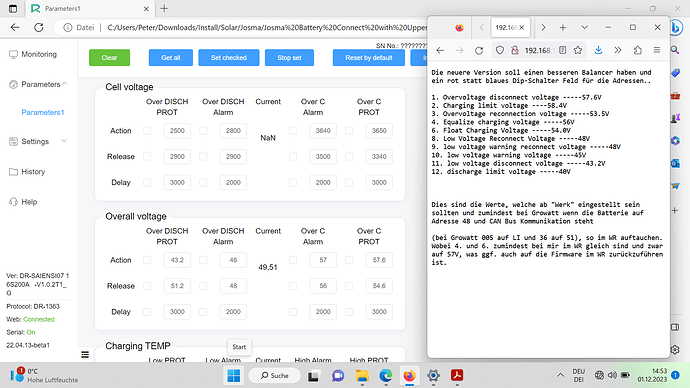
Task: Open Windows Settings gear on taskbar
Action: click(x=433, y=376)
